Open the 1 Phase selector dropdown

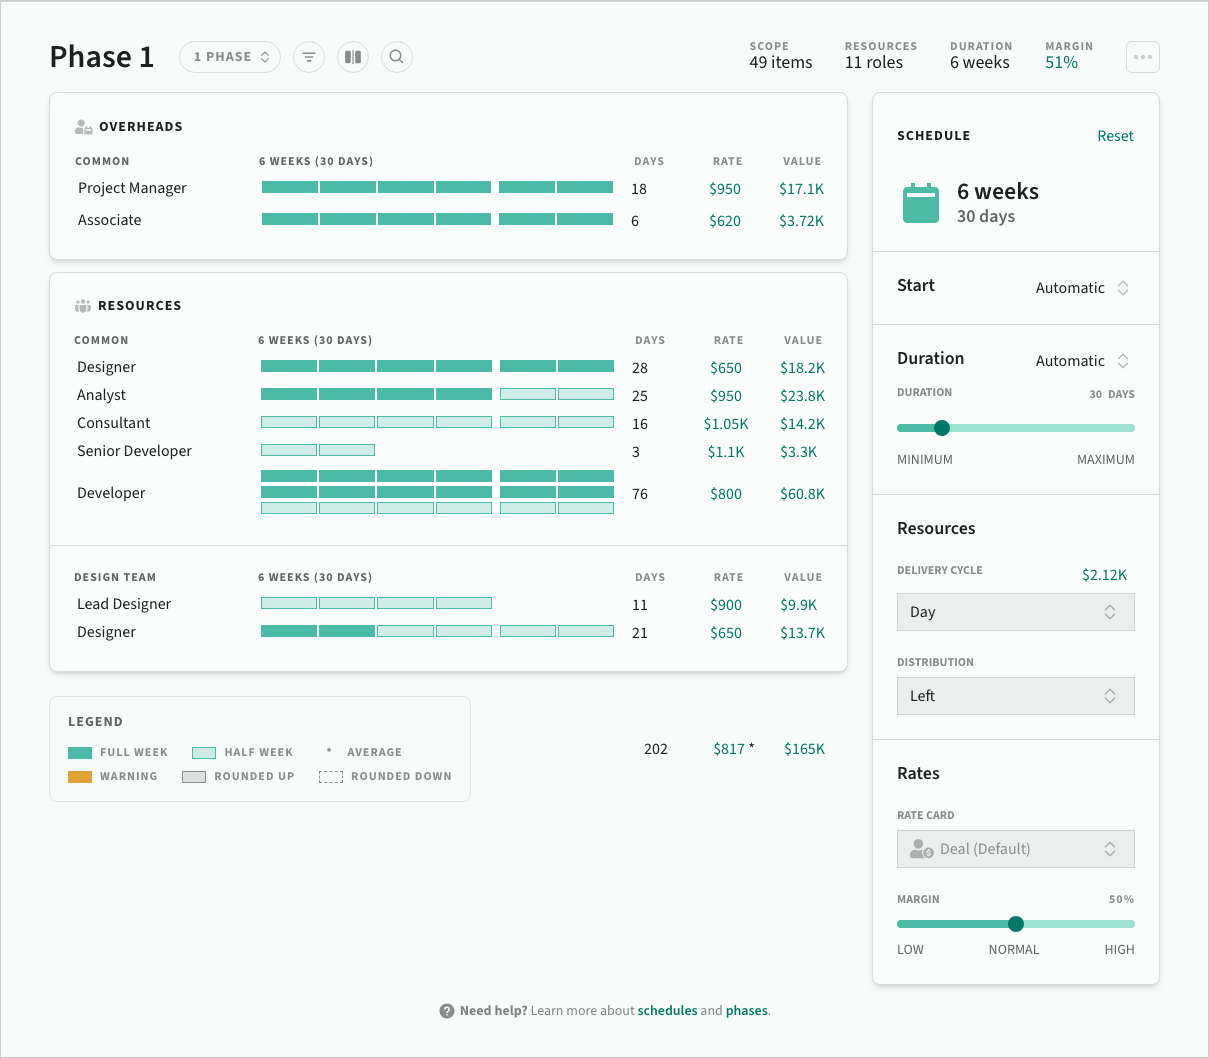pos(230,57)
